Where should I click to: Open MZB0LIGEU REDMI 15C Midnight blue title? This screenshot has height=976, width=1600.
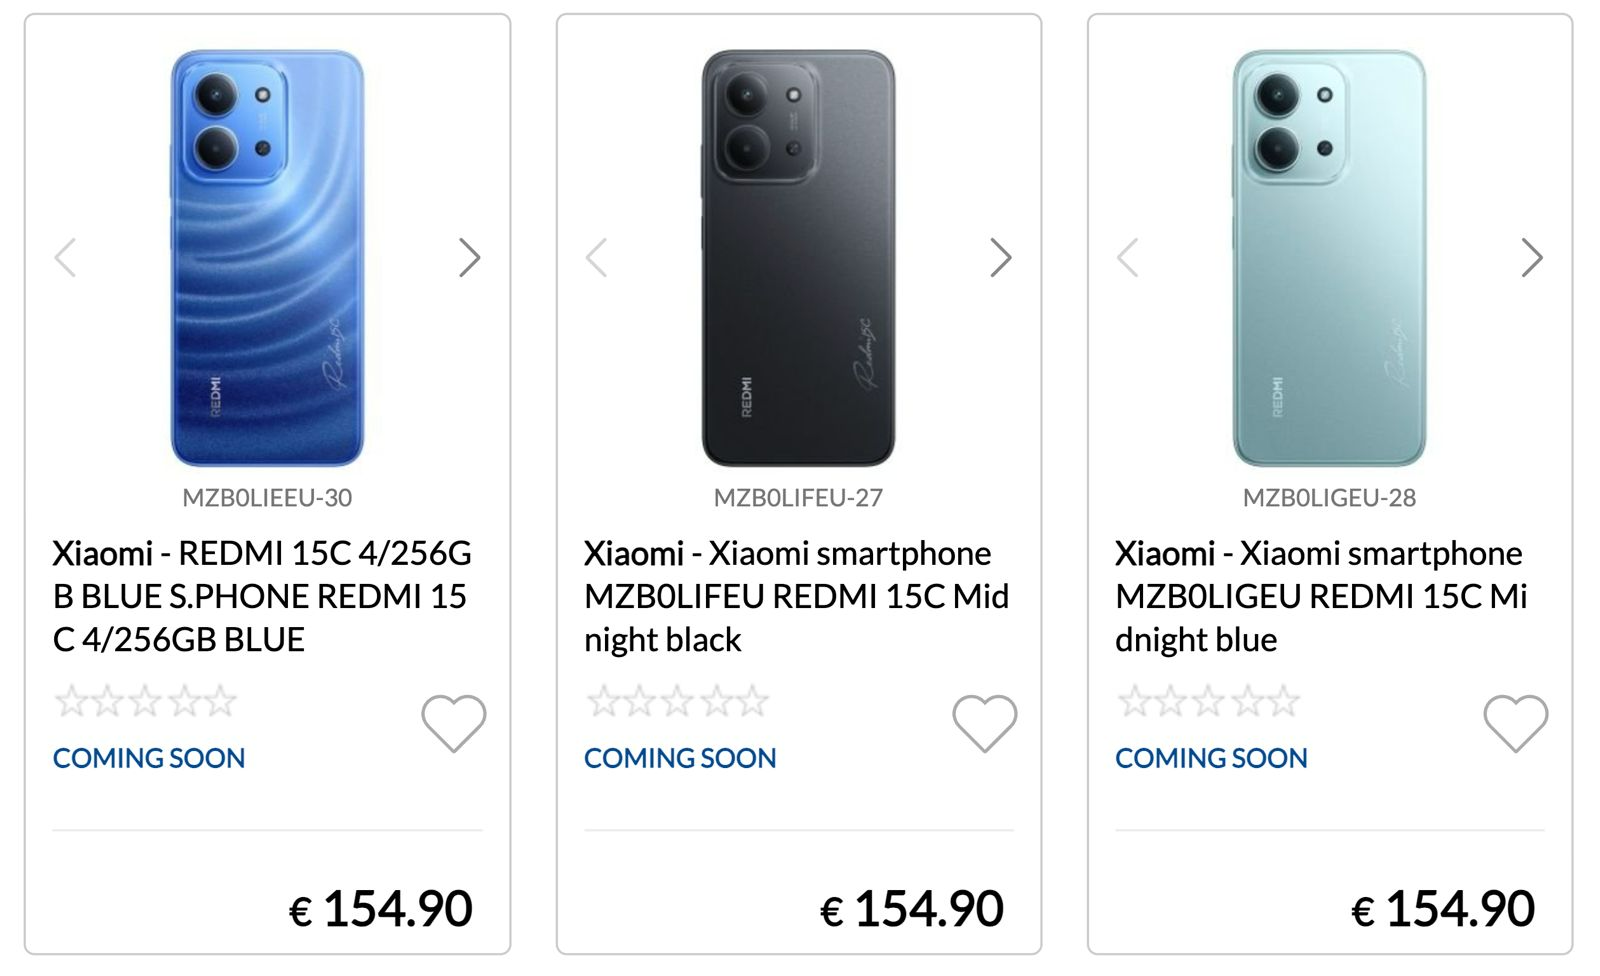(1321, 596)
